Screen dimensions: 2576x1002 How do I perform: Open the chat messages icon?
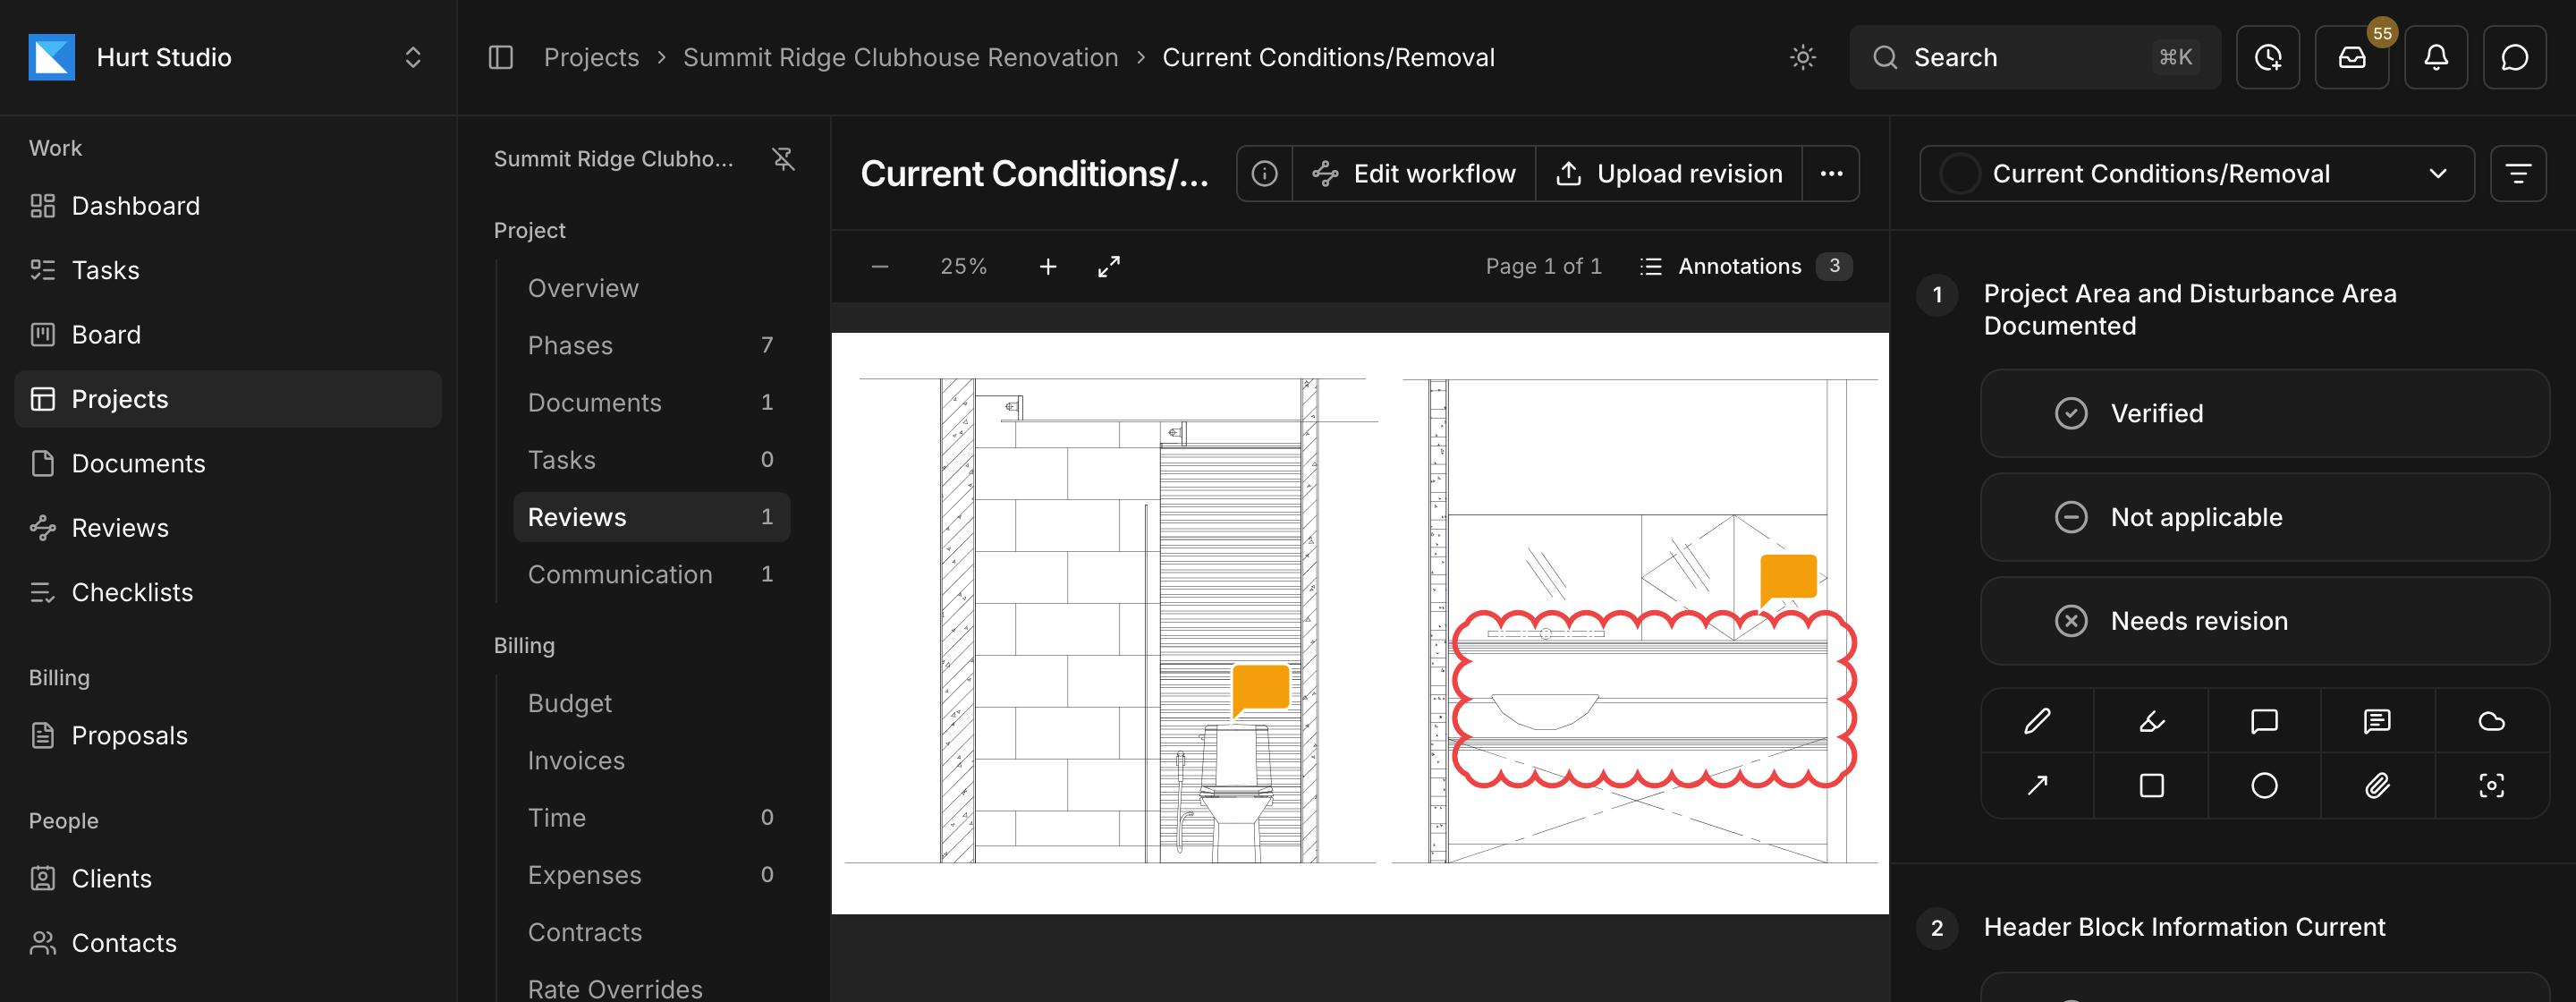pos(2514,57)
